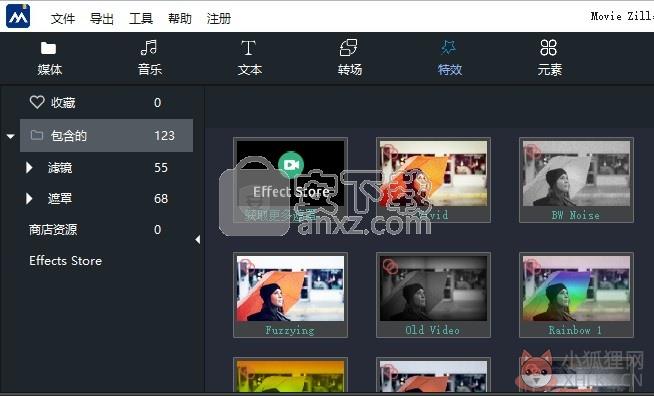Collapse the 包含的 tree arrow

tap(10, 136)
